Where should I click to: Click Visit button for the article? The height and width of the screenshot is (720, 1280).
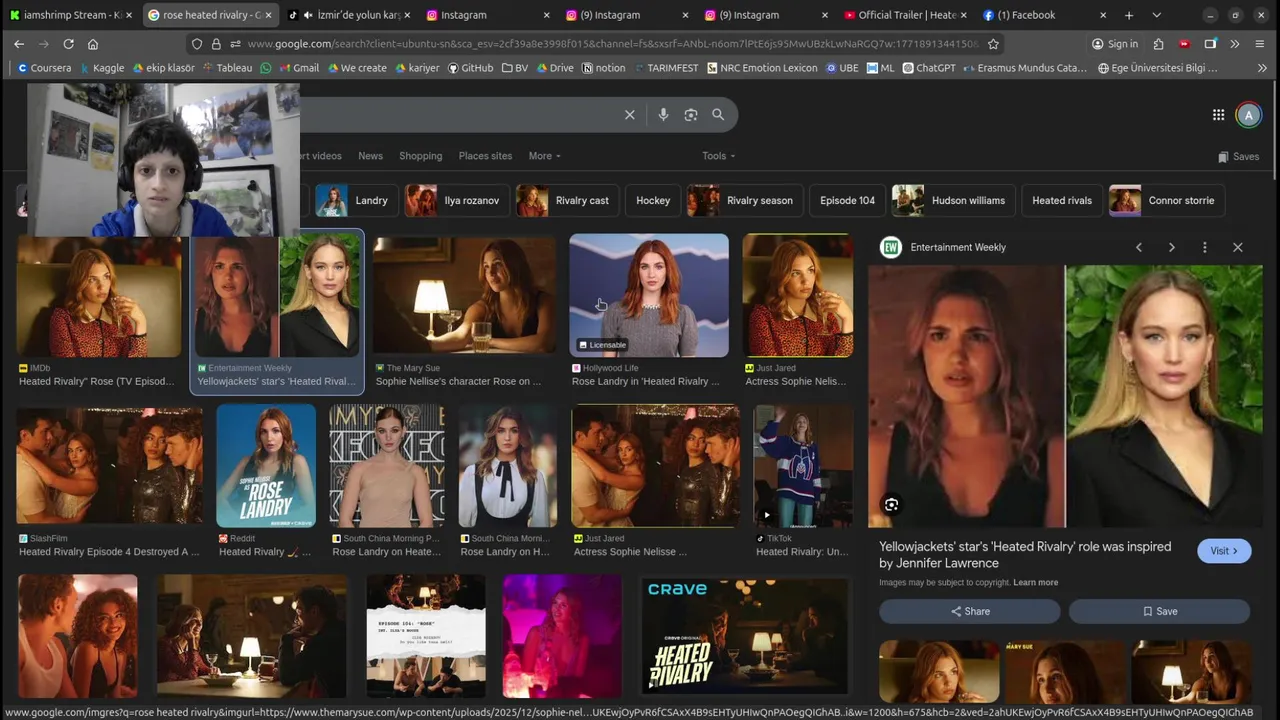pyautogui.click(x=1224, y=551)
